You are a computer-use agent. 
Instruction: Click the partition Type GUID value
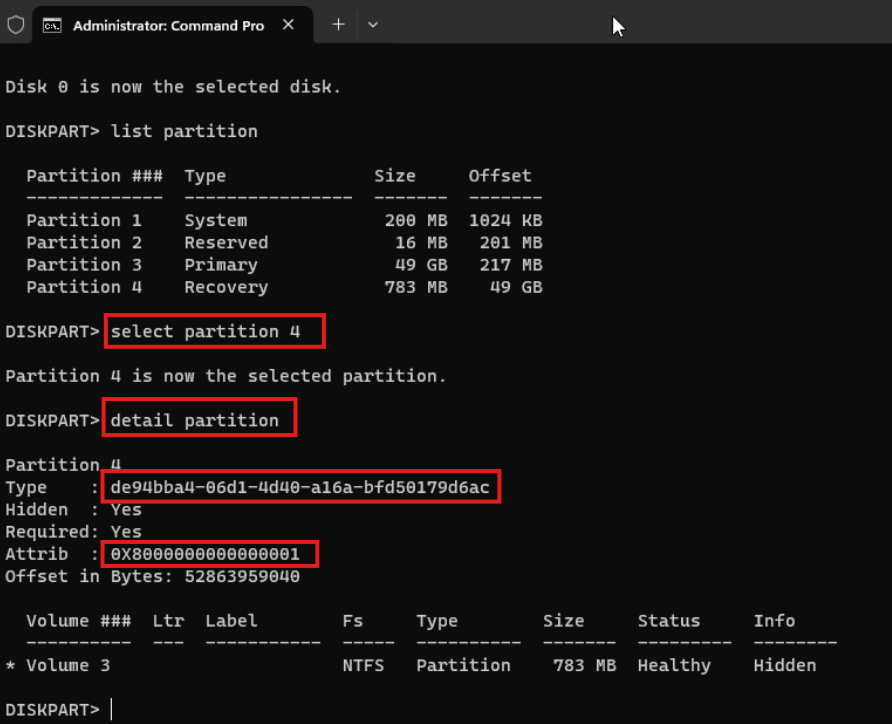(300, 487)
